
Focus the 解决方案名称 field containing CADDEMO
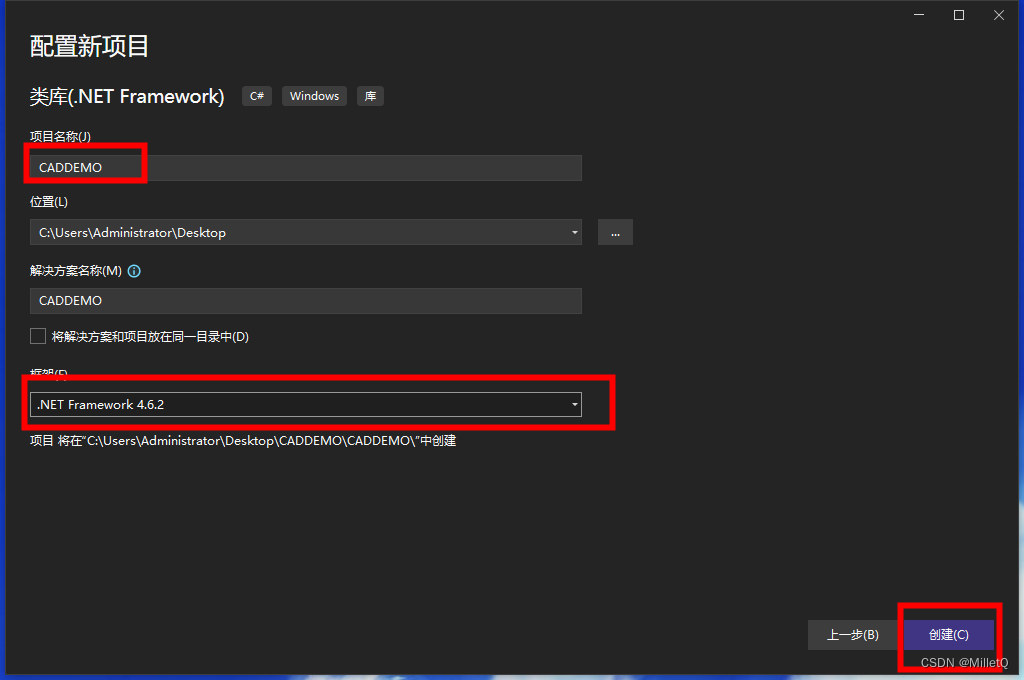pyautogui.click(x=306, y=300)
